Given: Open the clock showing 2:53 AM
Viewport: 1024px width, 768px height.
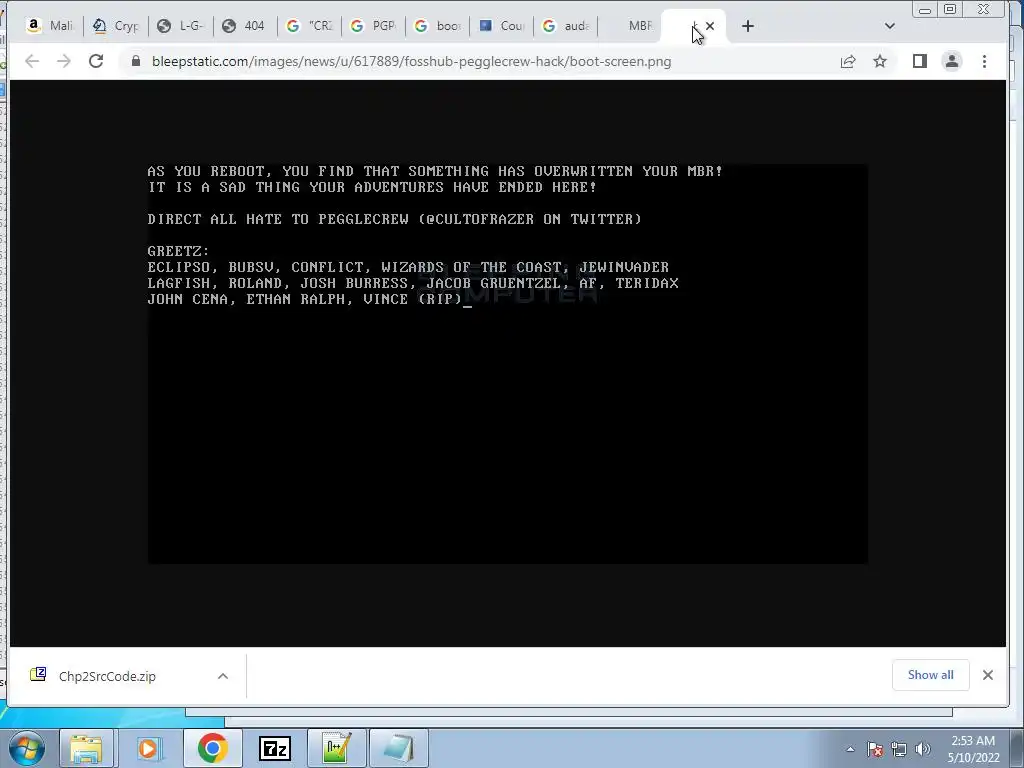Looking at the screenshot, I should coord(973,749).
